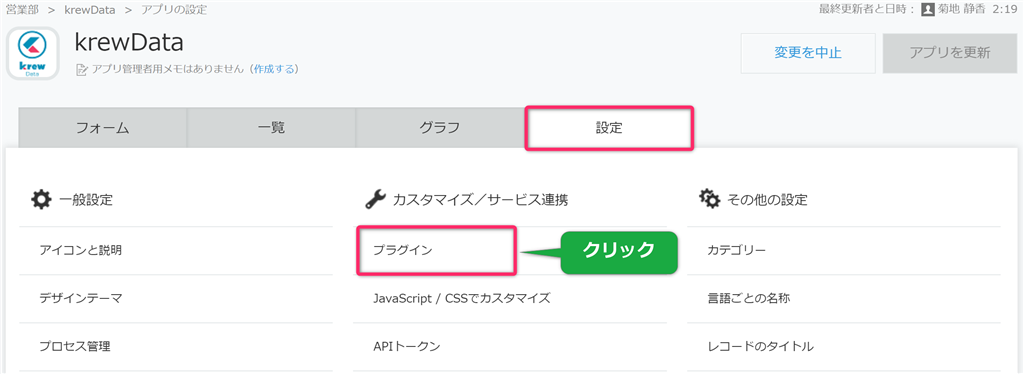This screenshot has width=1024, height=374.
Task: Open the フォーム tab
Action: [103, 128]
